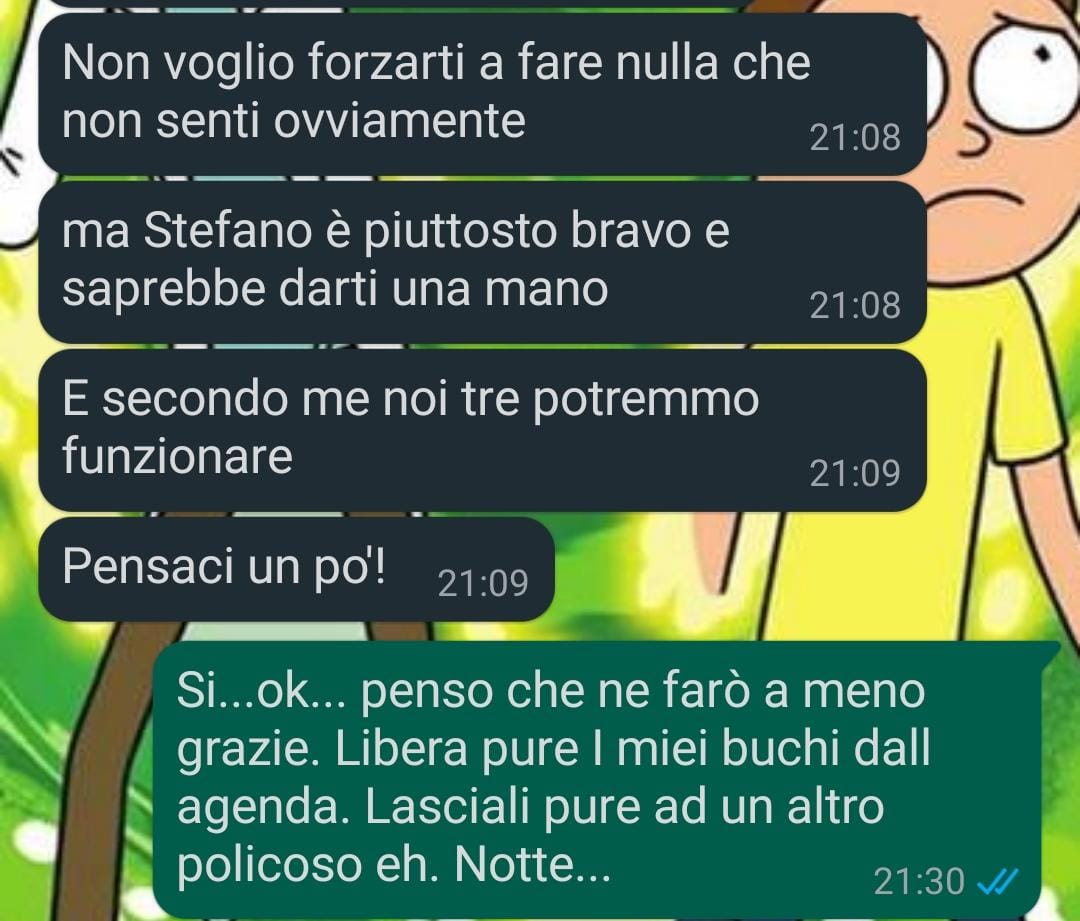Select the message 'Pensaci un po'!'
The image size is (1080, 921).
(296, 569)
